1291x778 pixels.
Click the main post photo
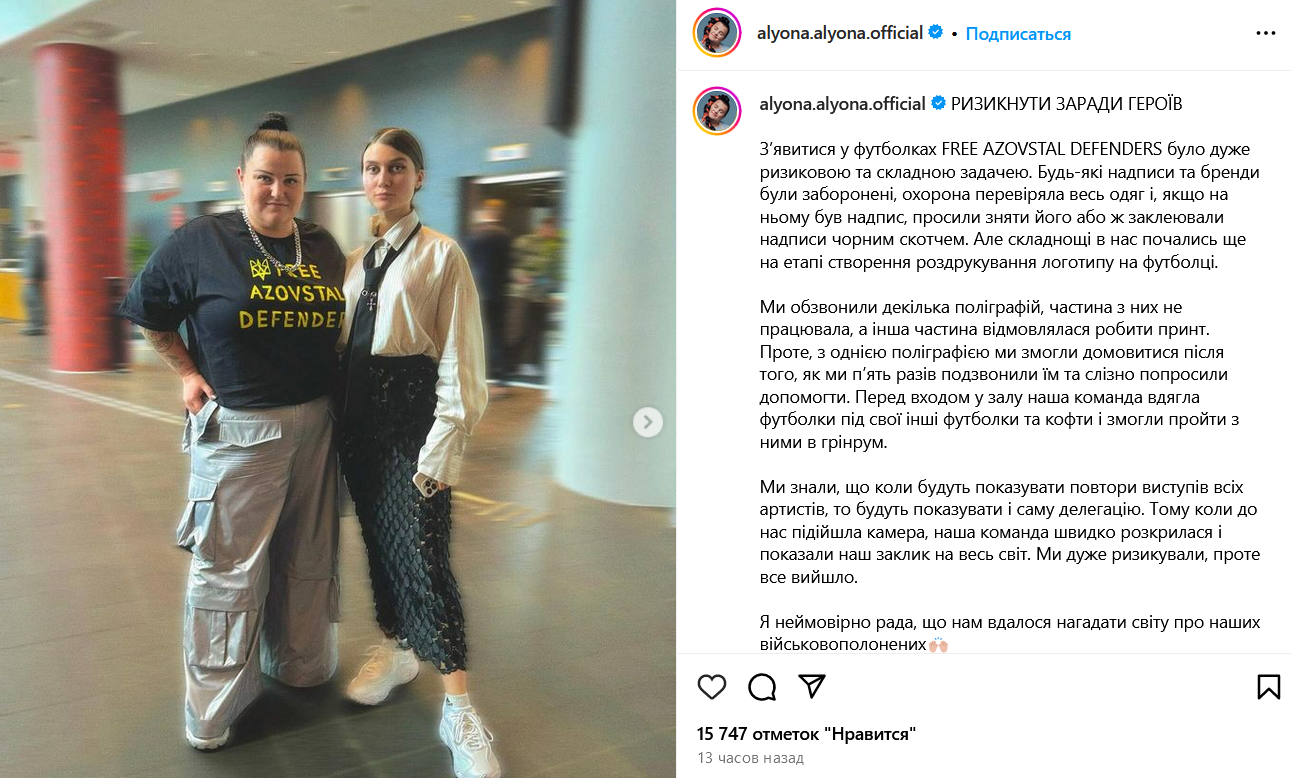tap(338, 389)
